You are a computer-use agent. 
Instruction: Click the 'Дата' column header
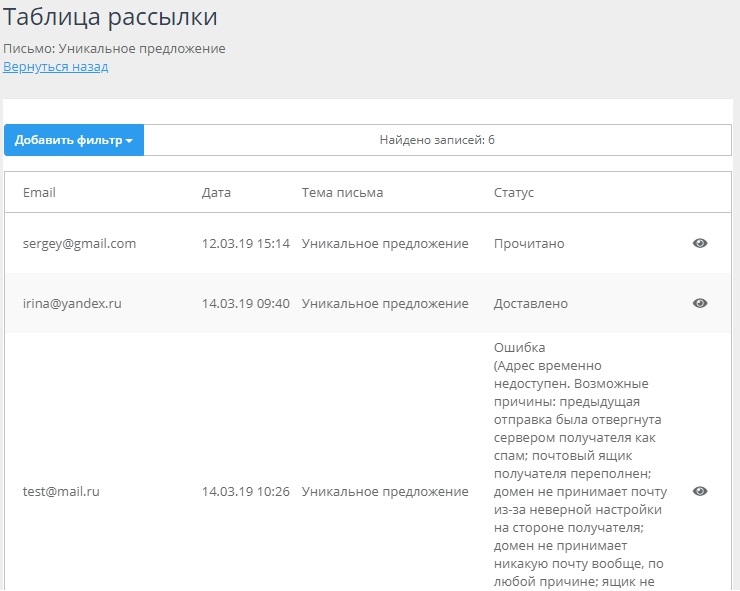point(216,192)
